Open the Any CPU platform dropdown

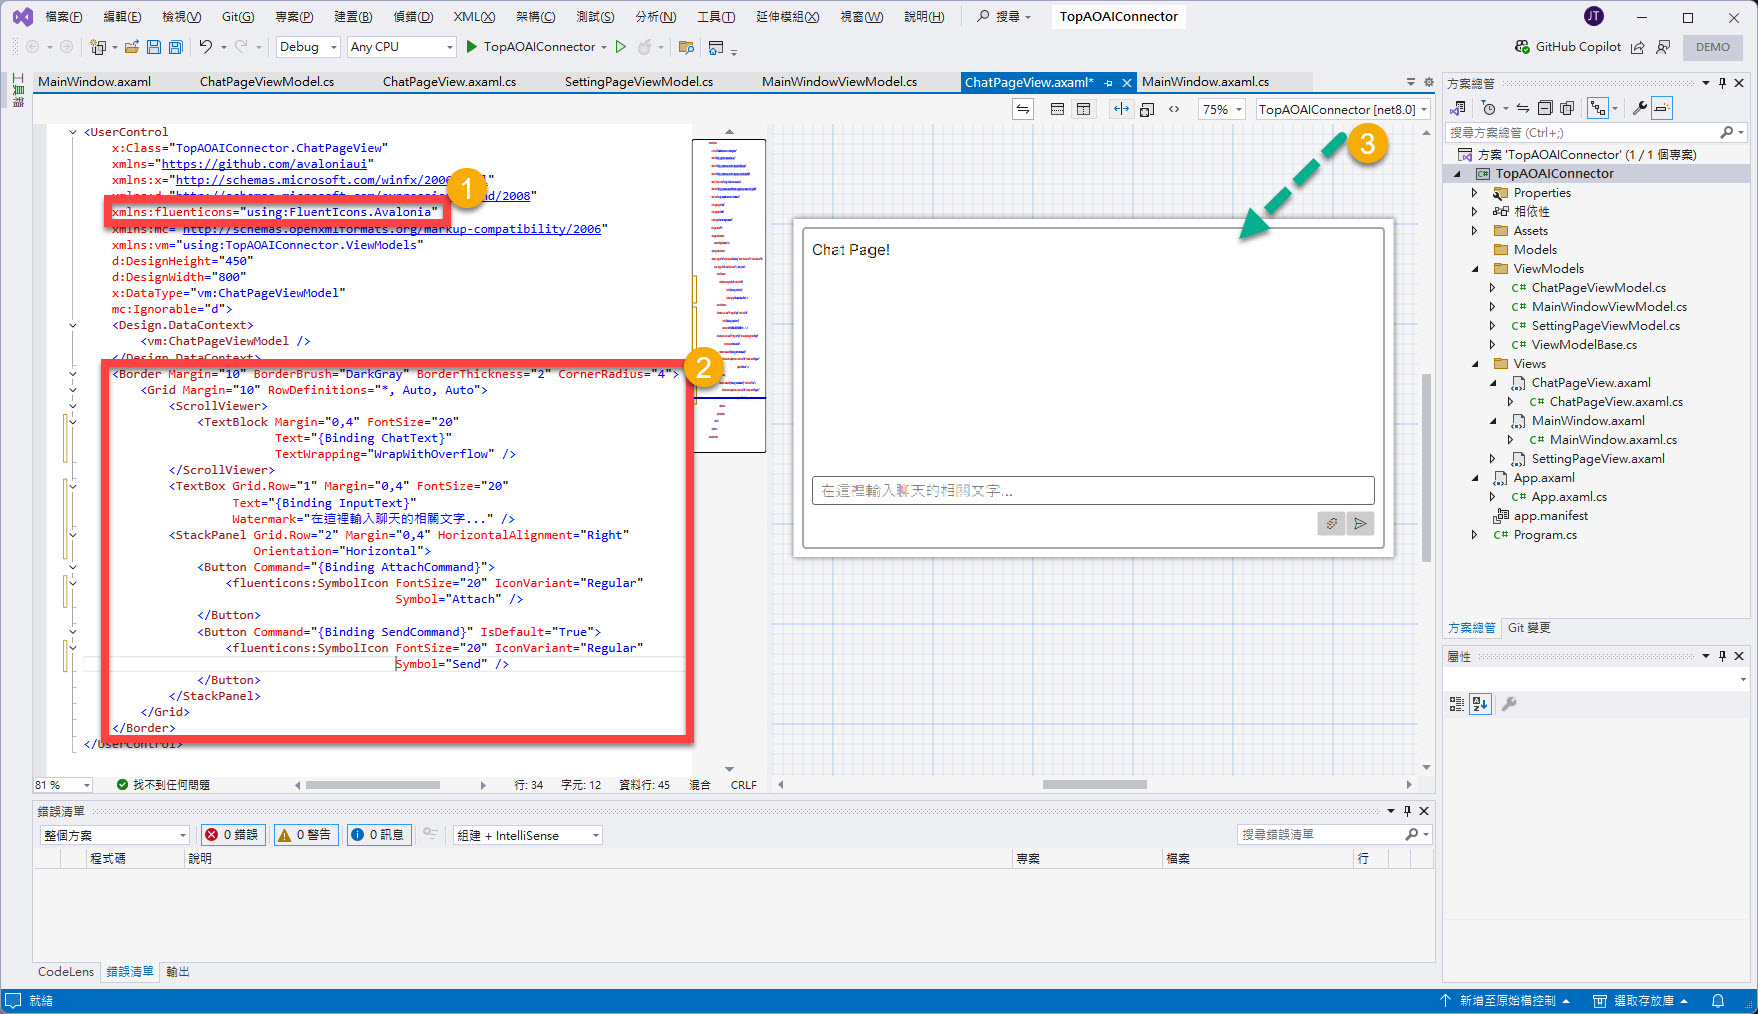(401, 47)
